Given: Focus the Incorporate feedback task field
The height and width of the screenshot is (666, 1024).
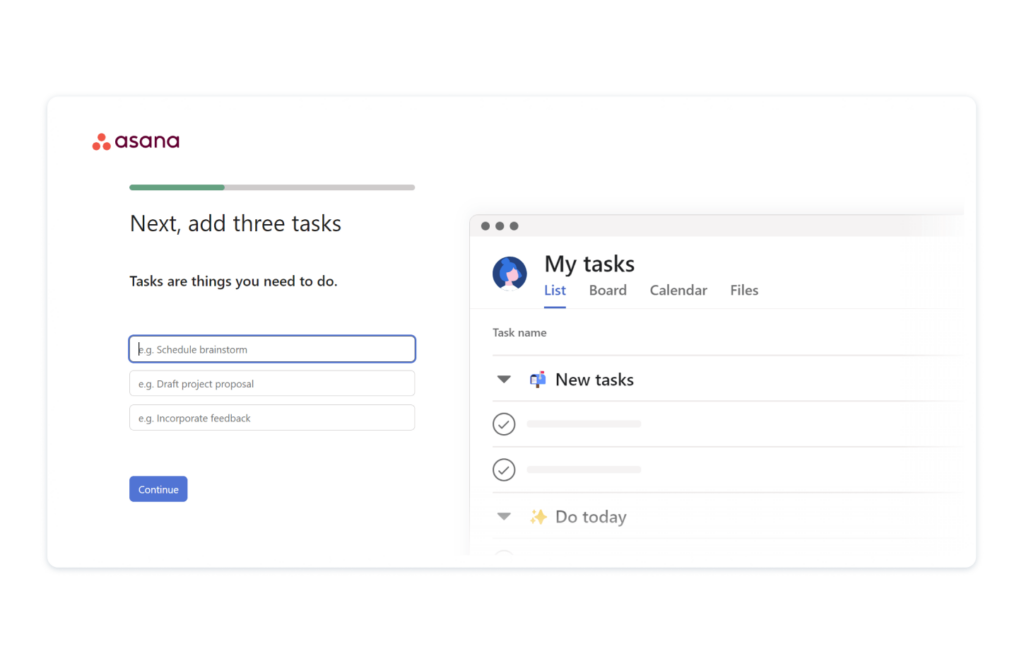Looking at the screenshot, I should pos(272,418).
